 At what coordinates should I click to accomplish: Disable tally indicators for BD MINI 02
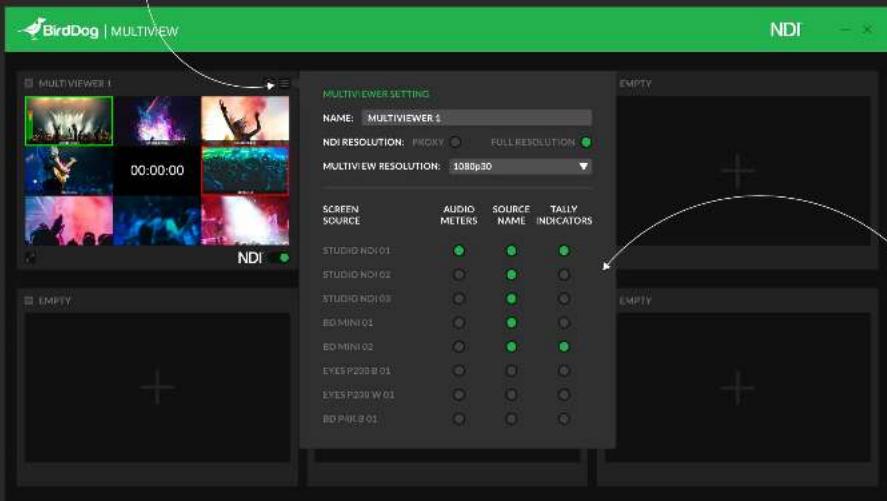click(564, 347)
